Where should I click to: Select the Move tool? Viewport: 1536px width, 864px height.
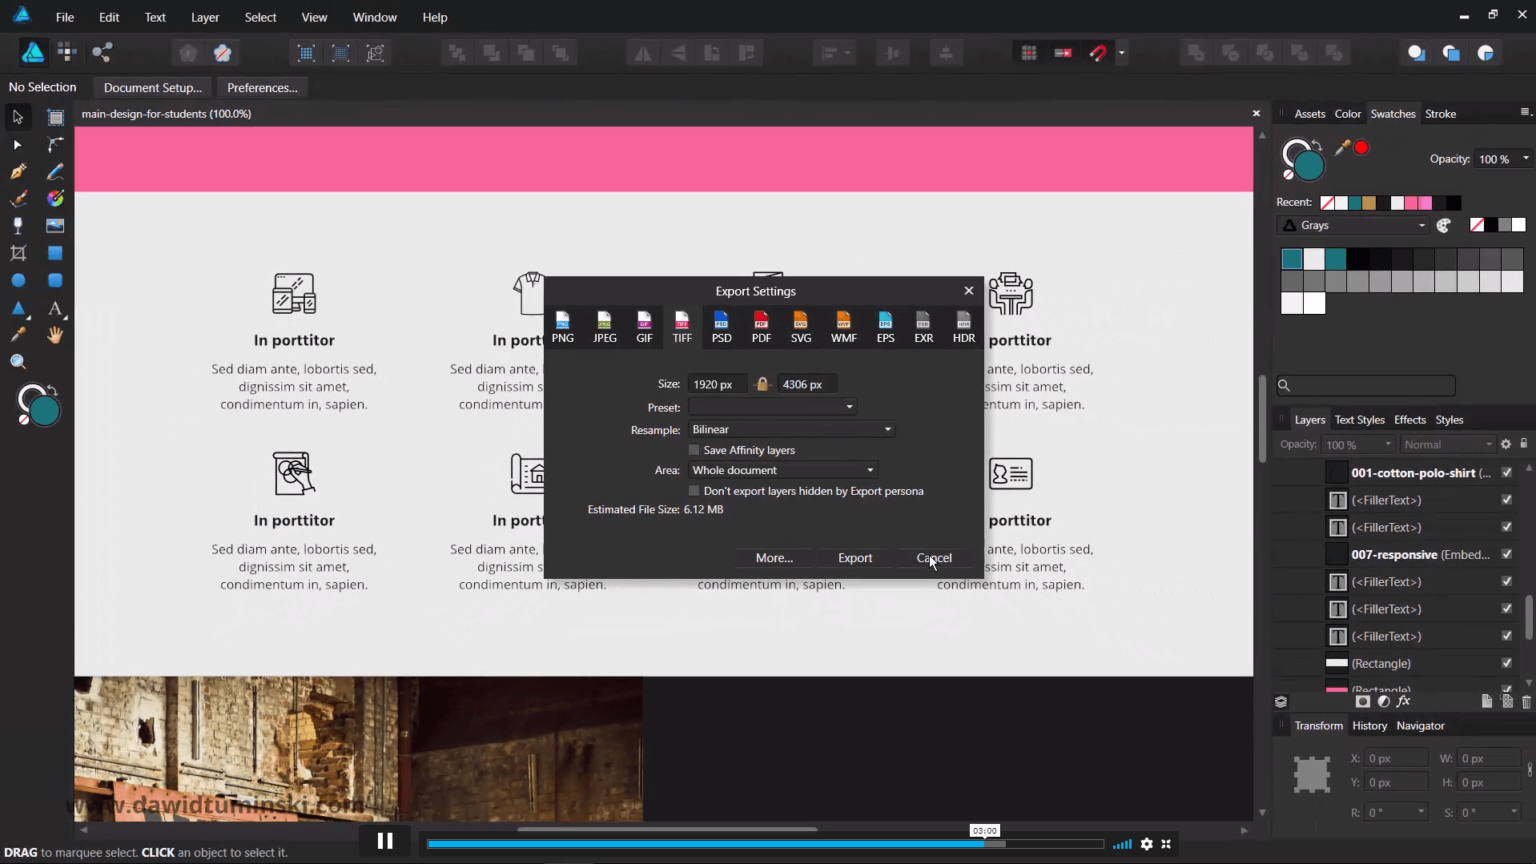point(17,117)
